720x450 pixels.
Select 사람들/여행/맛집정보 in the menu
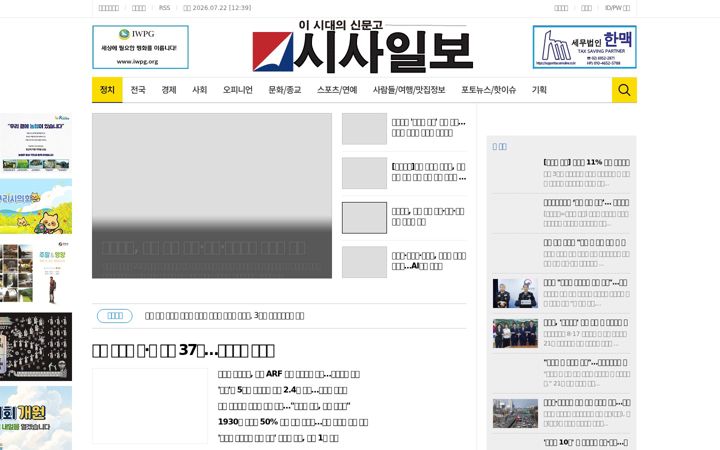409,90
